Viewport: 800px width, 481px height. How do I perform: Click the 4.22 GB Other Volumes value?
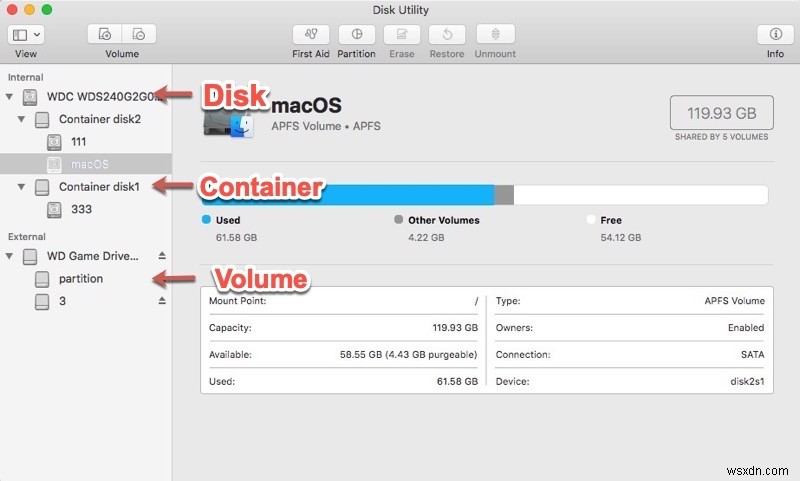click(x=426, y=237)
